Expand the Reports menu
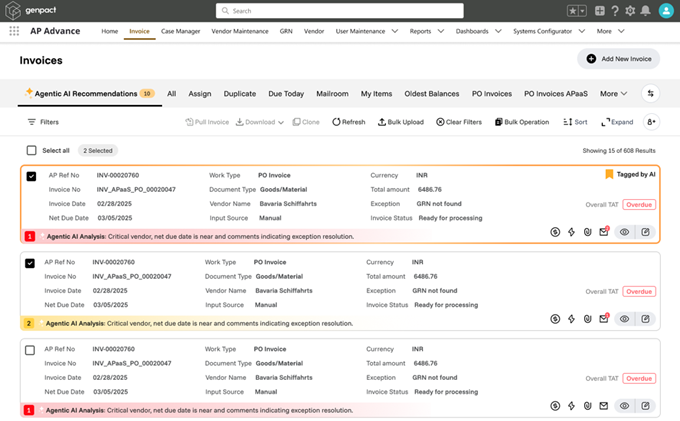The height and width of the screenshot is (421, 680). click(x=427, y=31)
